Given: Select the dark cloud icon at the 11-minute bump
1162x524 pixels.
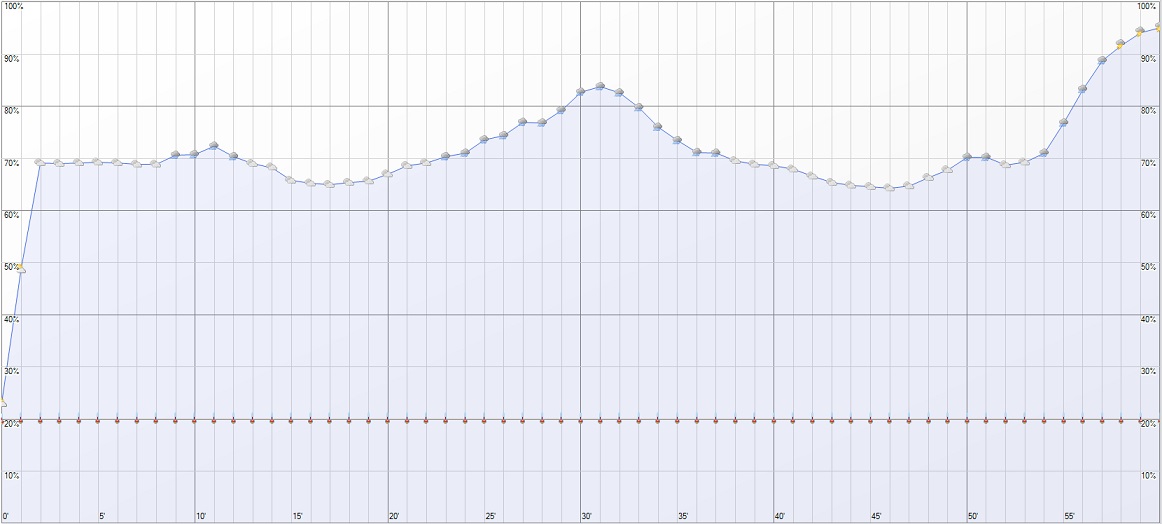Looking at the screenshot, I should 214,146.
